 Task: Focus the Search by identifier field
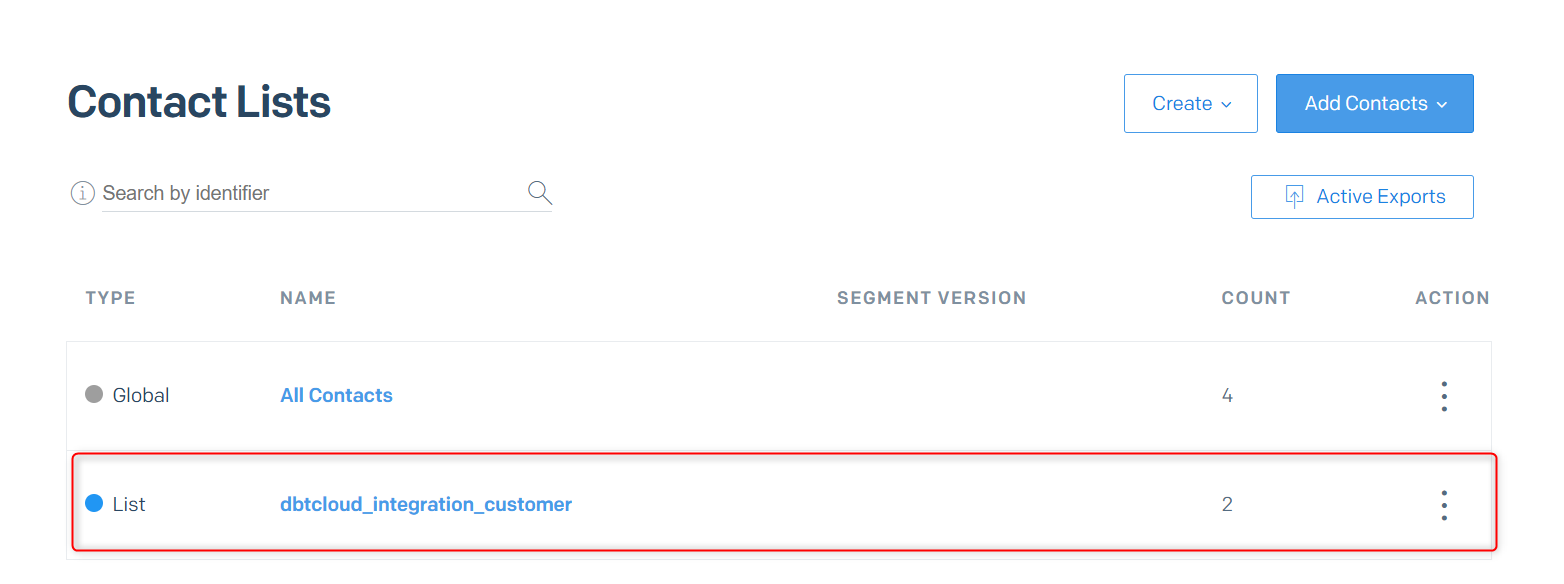pyautogui.click(x=312, y=193)
